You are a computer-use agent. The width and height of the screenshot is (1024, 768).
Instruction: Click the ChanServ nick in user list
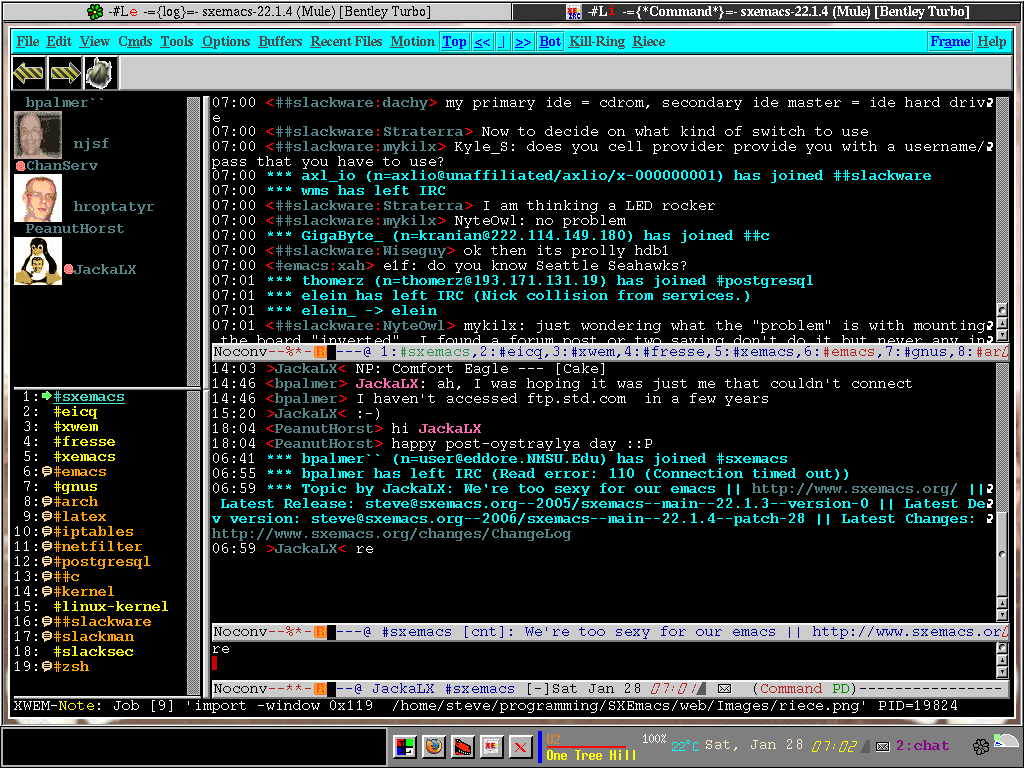pos(61,166)
